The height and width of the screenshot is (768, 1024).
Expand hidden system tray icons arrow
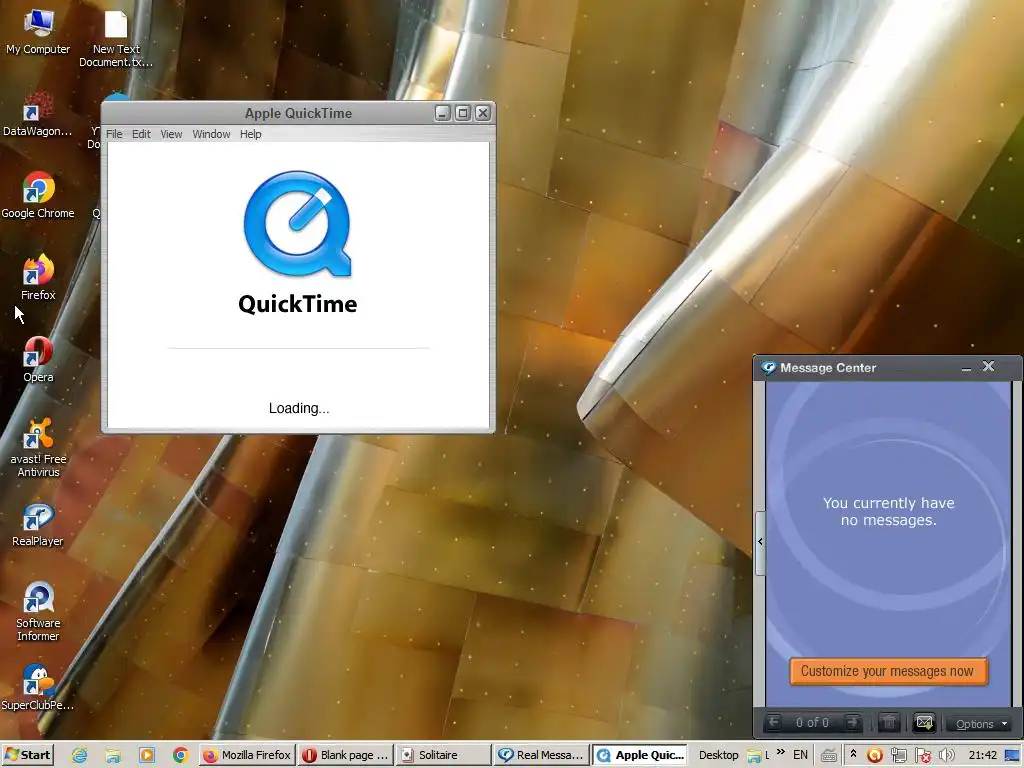tap(853, 754)
